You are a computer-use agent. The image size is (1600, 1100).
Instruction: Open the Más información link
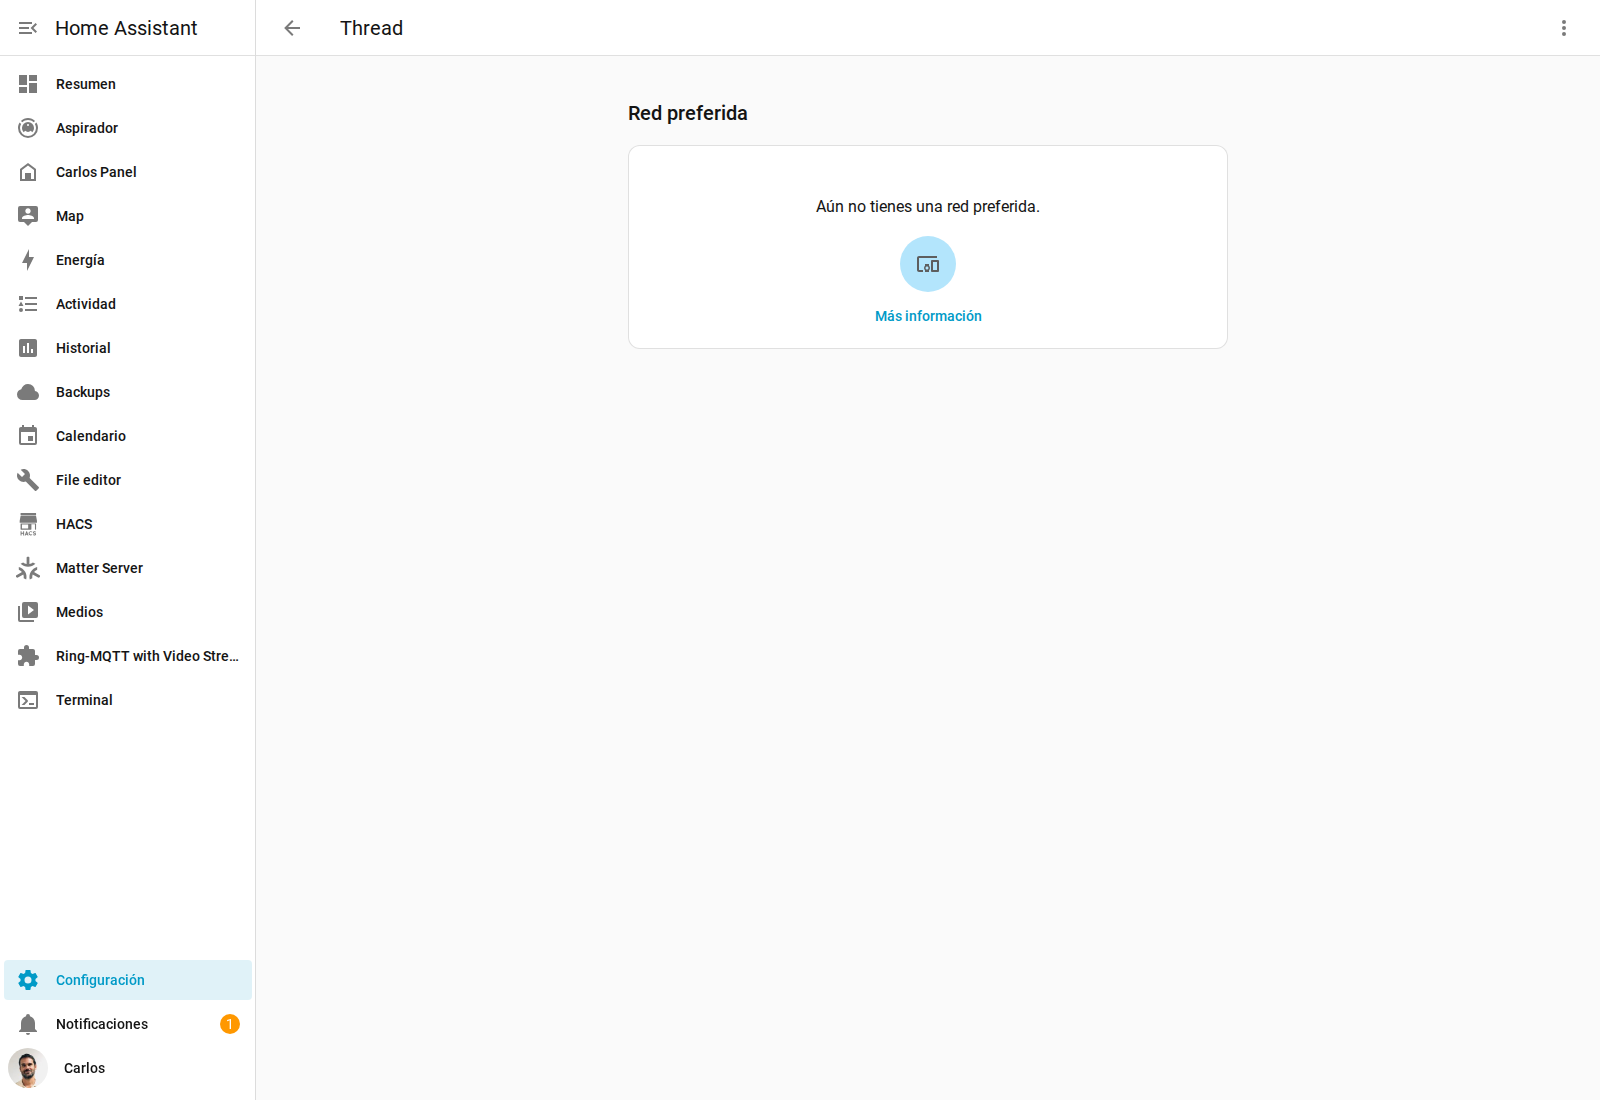click(x=928, y=316)
